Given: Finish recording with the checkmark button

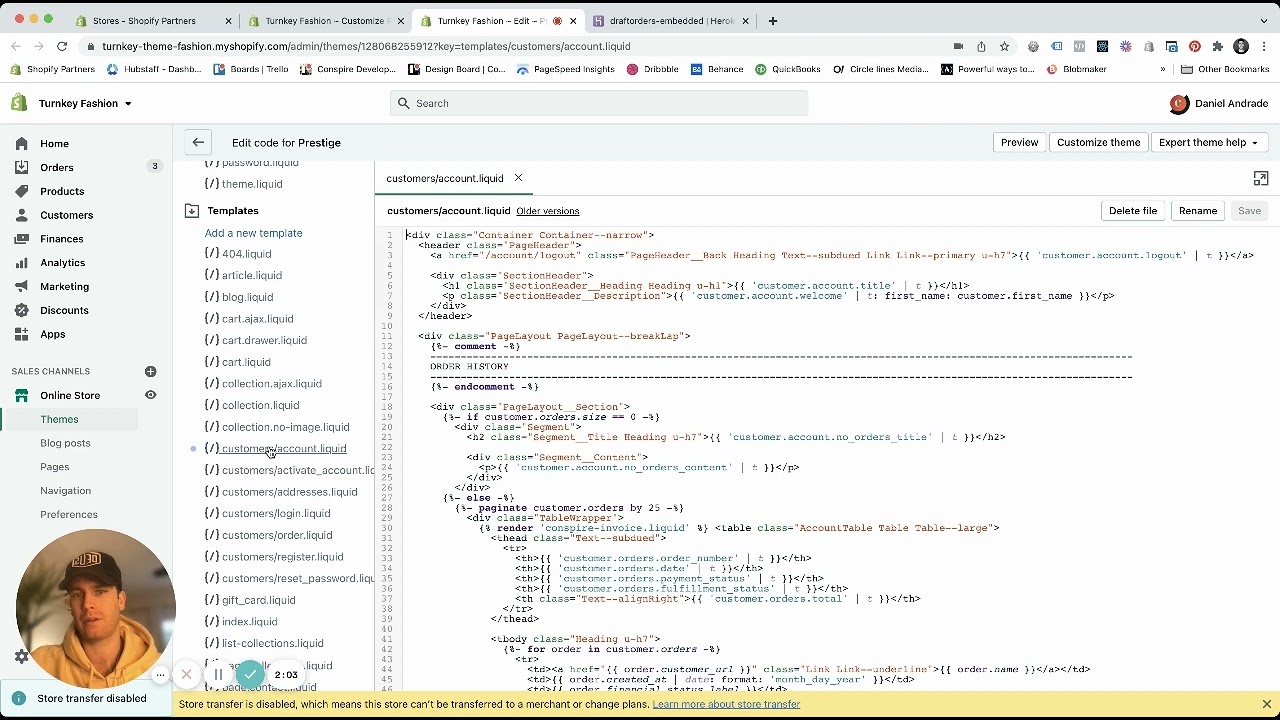Looking at the screenshot, I should (250, 675).
